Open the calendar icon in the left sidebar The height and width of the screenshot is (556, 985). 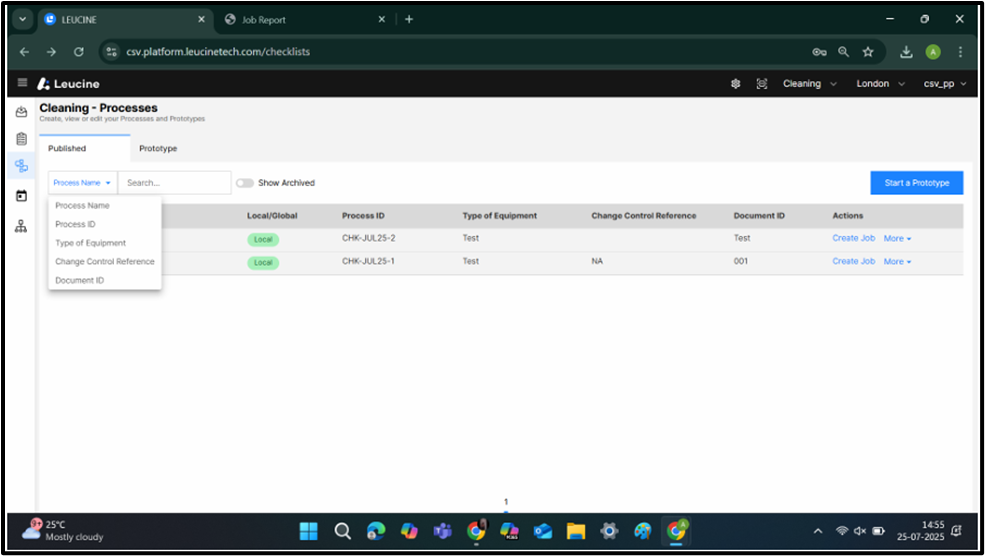[21, 196]
